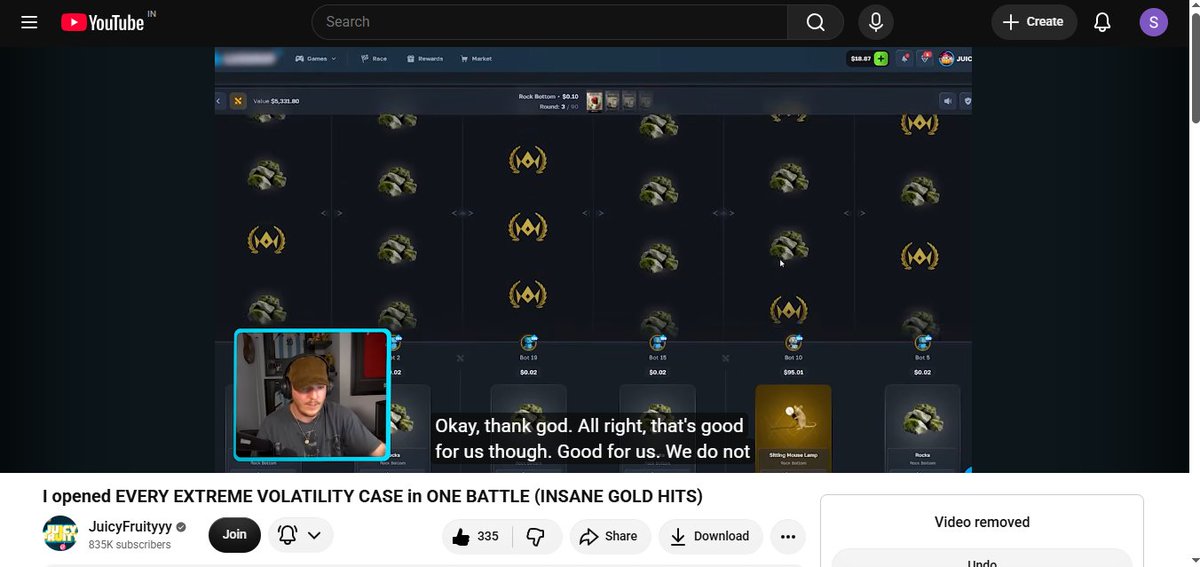The height and width of the screenshot is (567, 1200).
Task: Click Bot 5 avatar
Action: click(922, 343)
